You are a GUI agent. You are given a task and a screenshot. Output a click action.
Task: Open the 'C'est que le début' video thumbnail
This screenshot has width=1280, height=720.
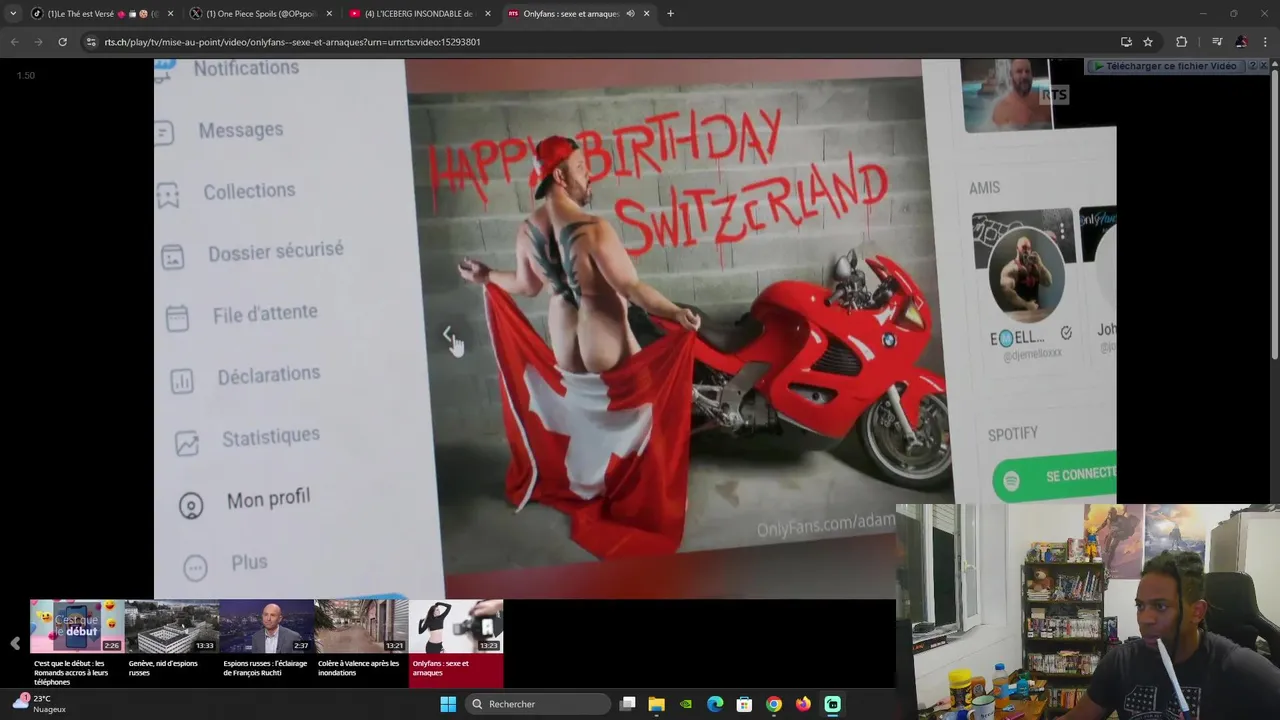point(76,626)
